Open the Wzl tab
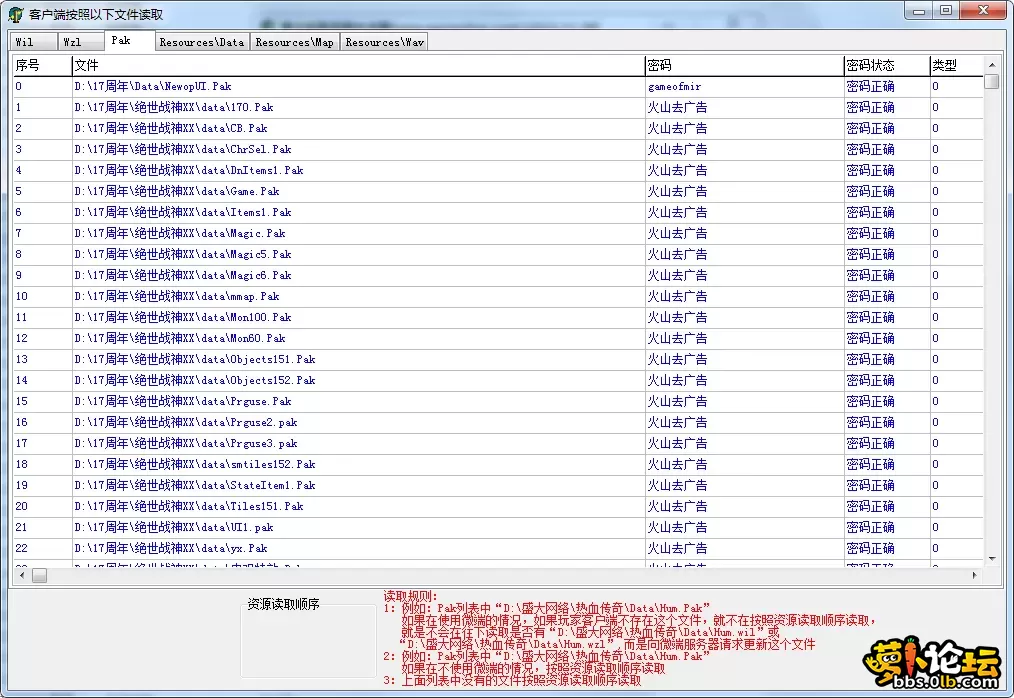This screenshot has width=1014, height=698. click(73, 42)
